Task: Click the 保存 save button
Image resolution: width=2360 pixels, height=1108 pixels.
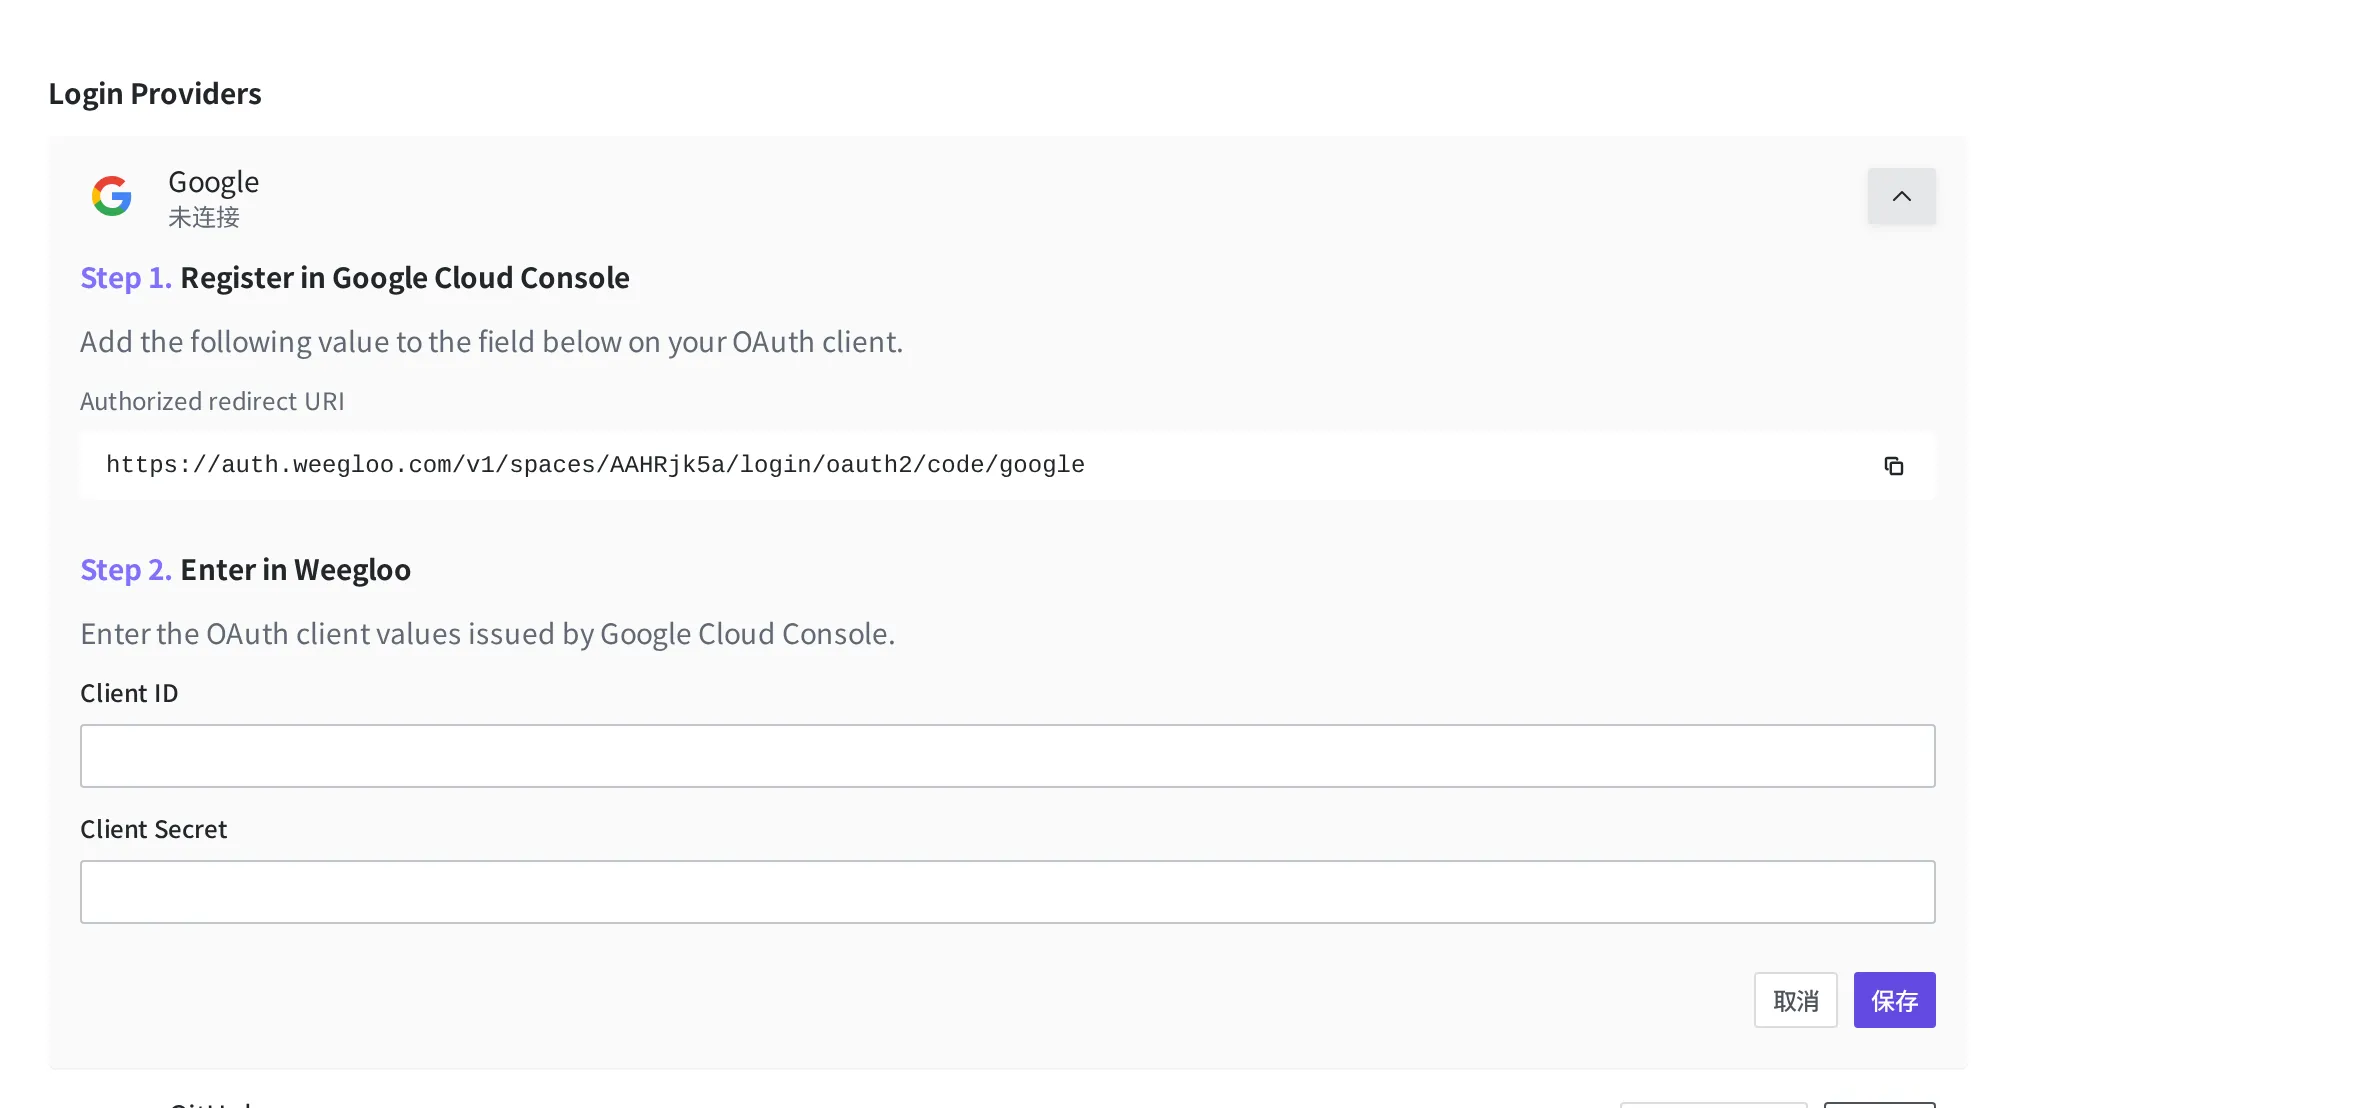Action: pos(1894,1000)
